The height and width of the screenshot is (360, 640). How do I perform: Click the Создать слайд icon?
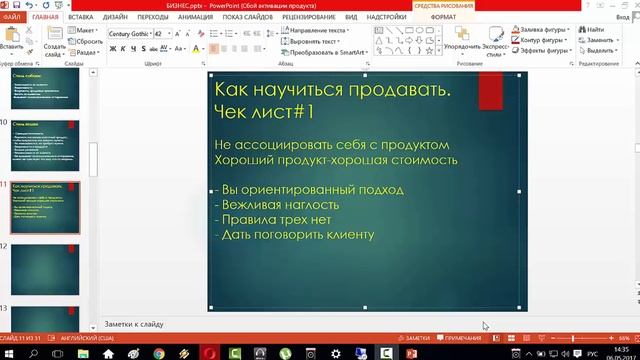click(x=54, y=34)
